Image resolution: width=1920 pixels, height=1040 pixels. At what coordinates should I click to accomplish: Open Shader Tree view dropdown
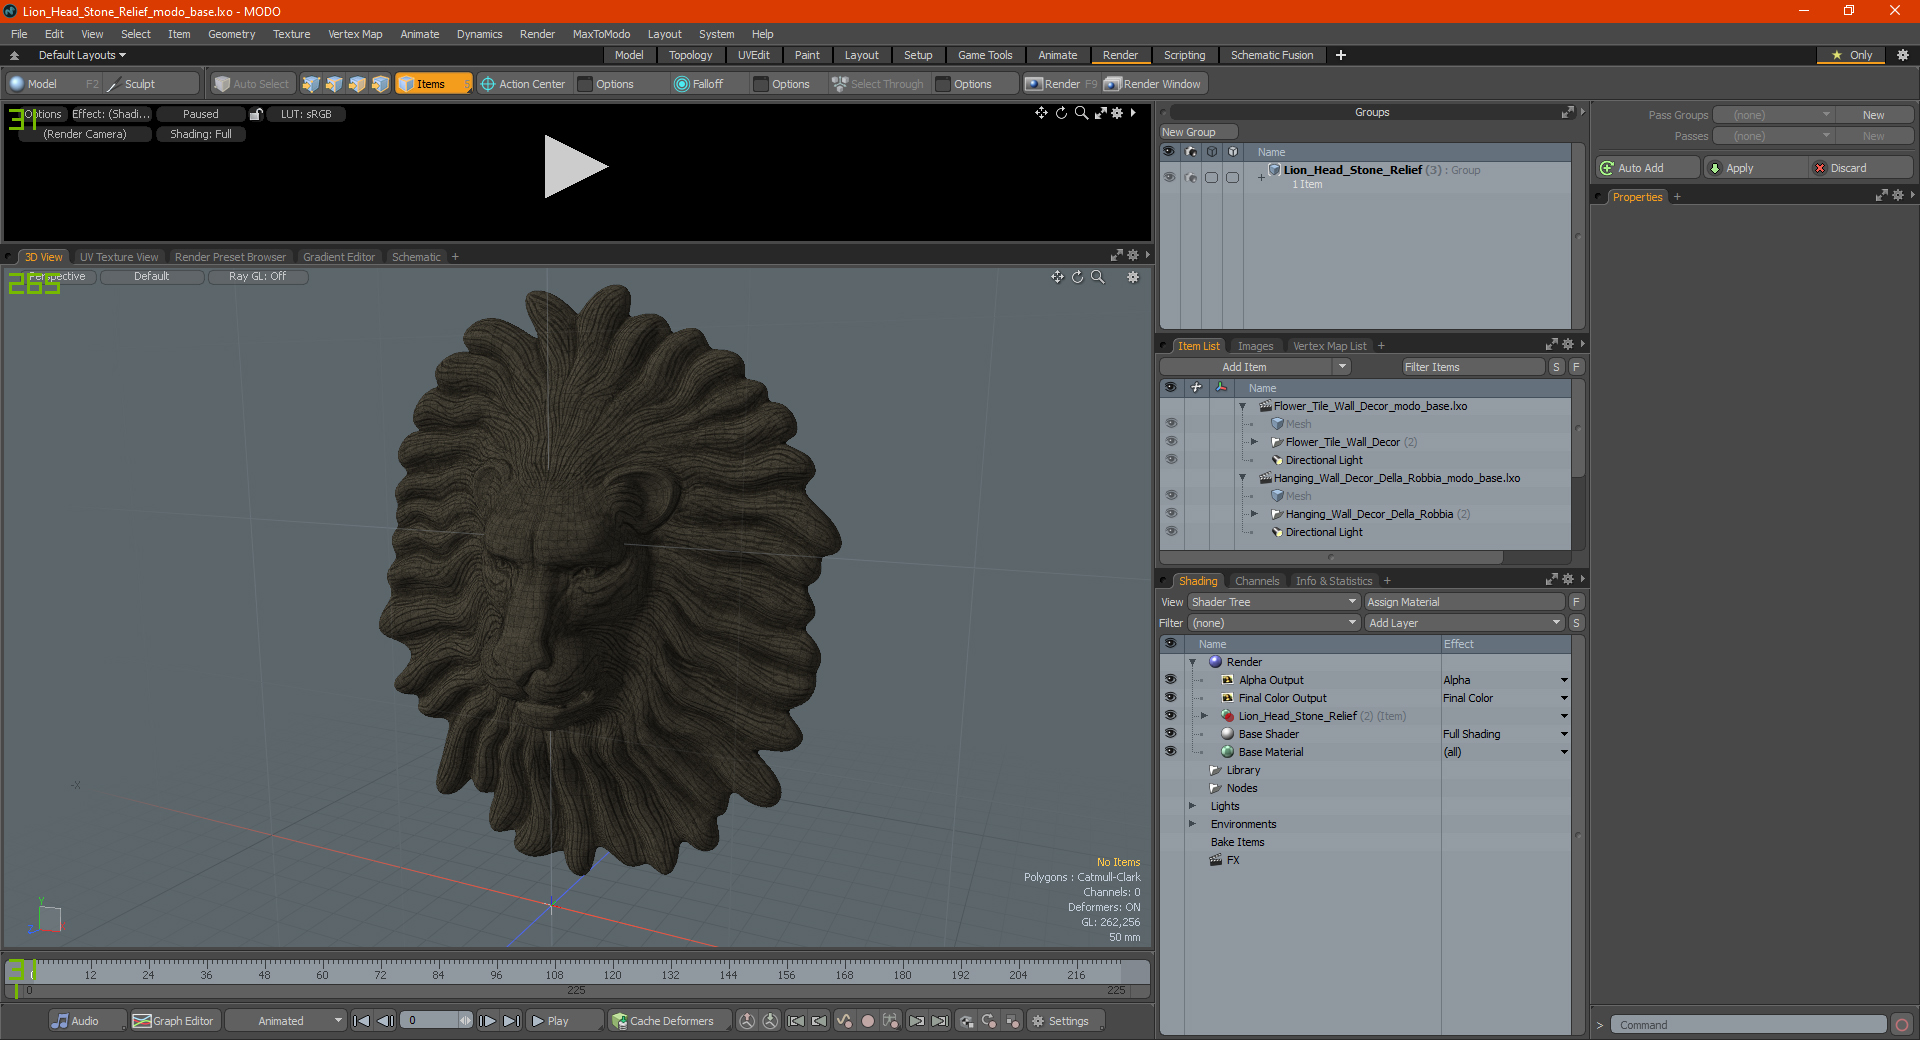tap(1274, 602)
